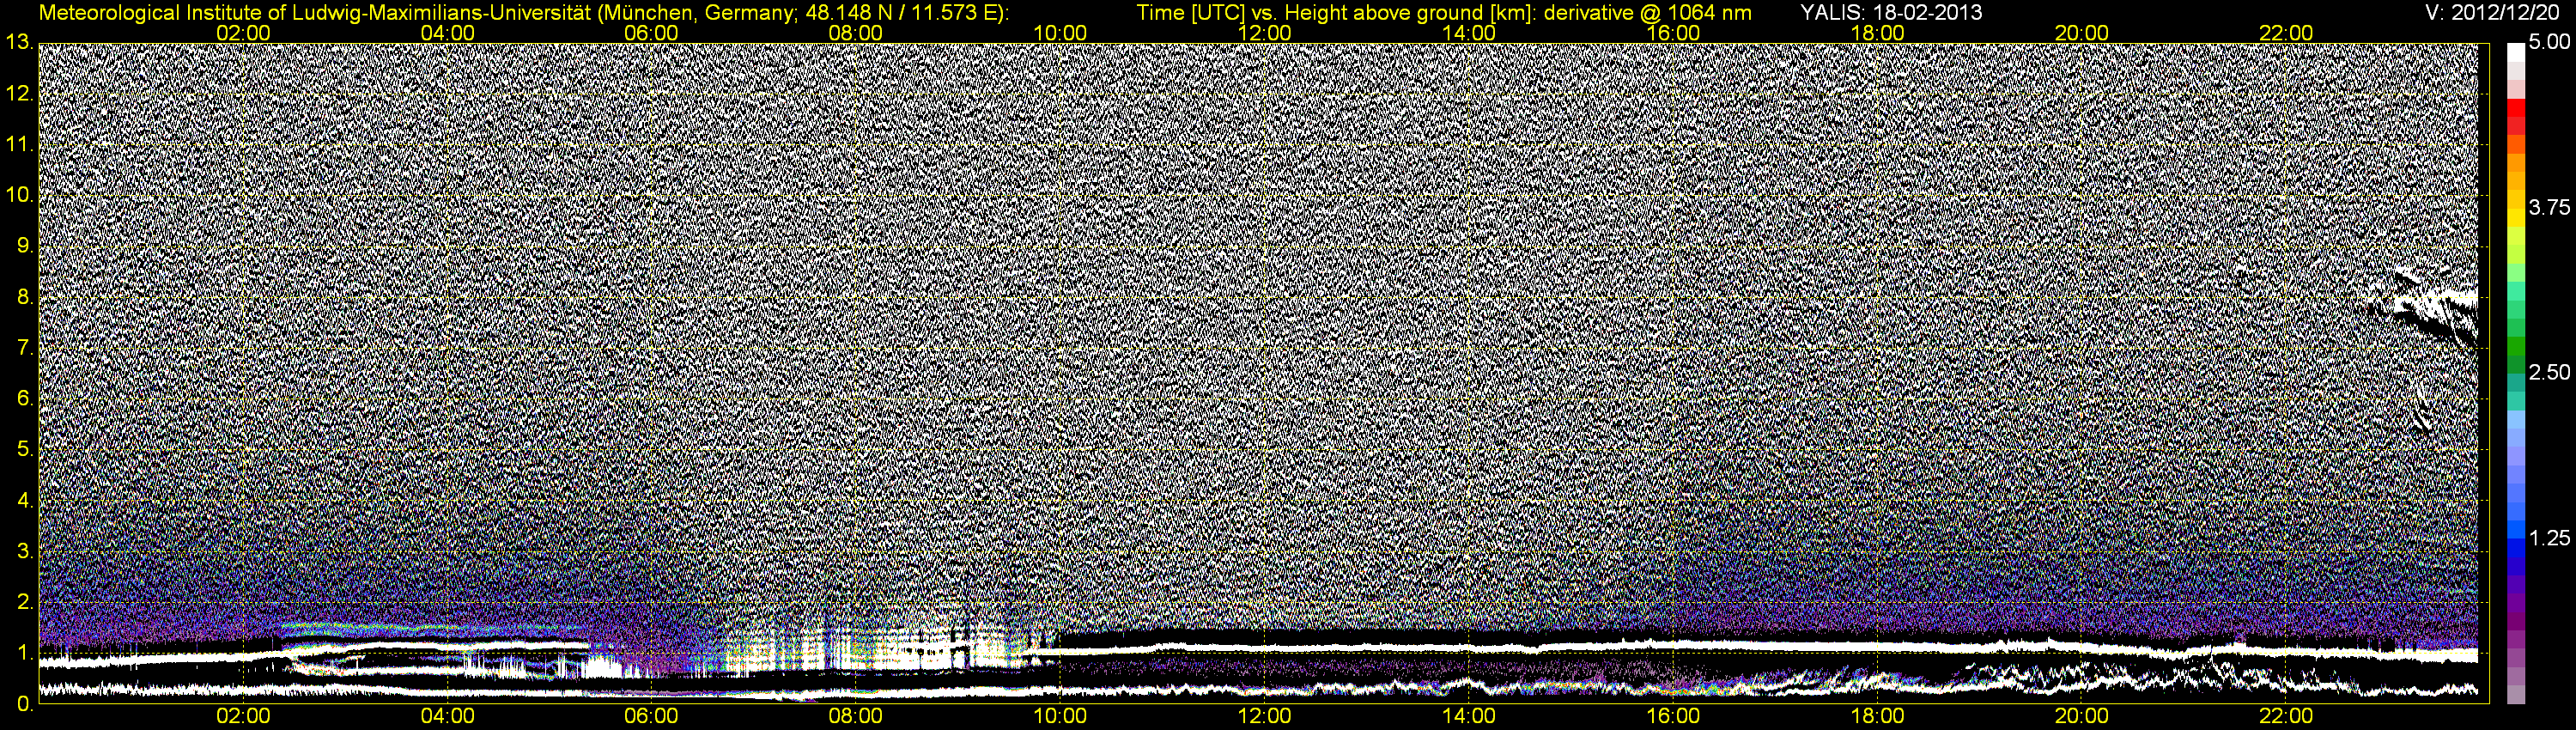Click the 12:00 tick on bottom time axis
The width and height of the screenshot is (2576, 730).
1265,717
